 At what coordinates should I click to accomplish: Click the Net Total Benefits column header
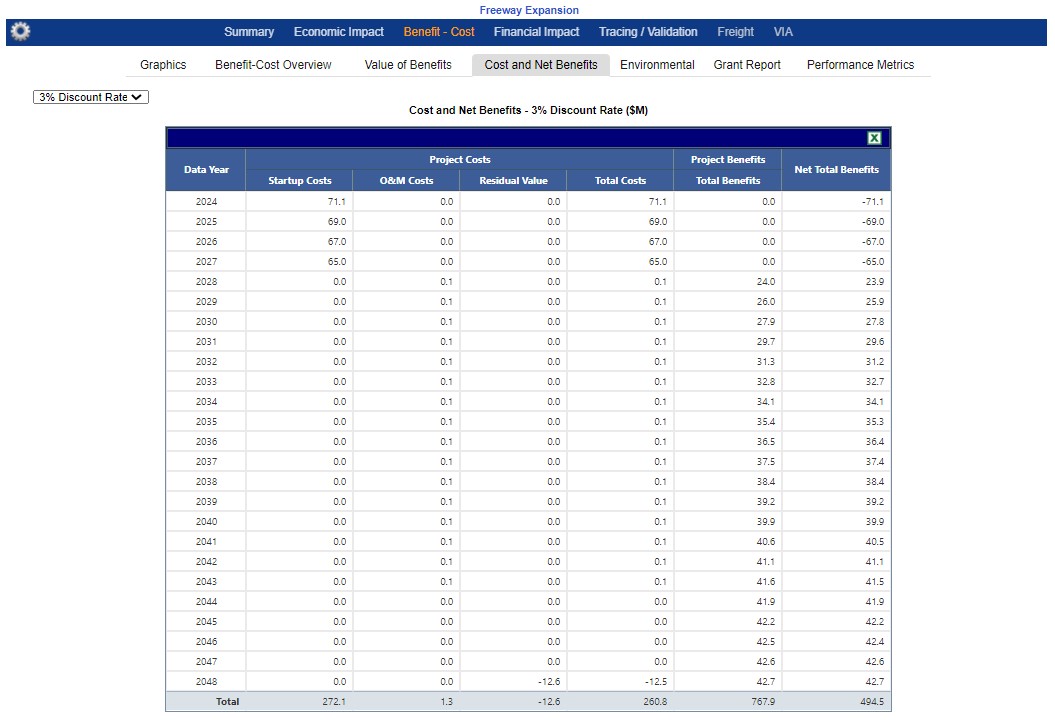tap(836, 170)
